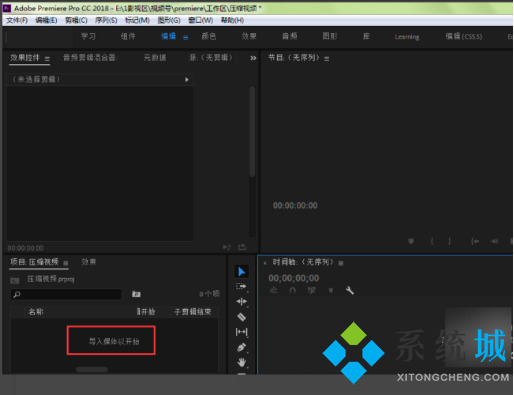Select the Track Select Forward tool

pos(241,286)
